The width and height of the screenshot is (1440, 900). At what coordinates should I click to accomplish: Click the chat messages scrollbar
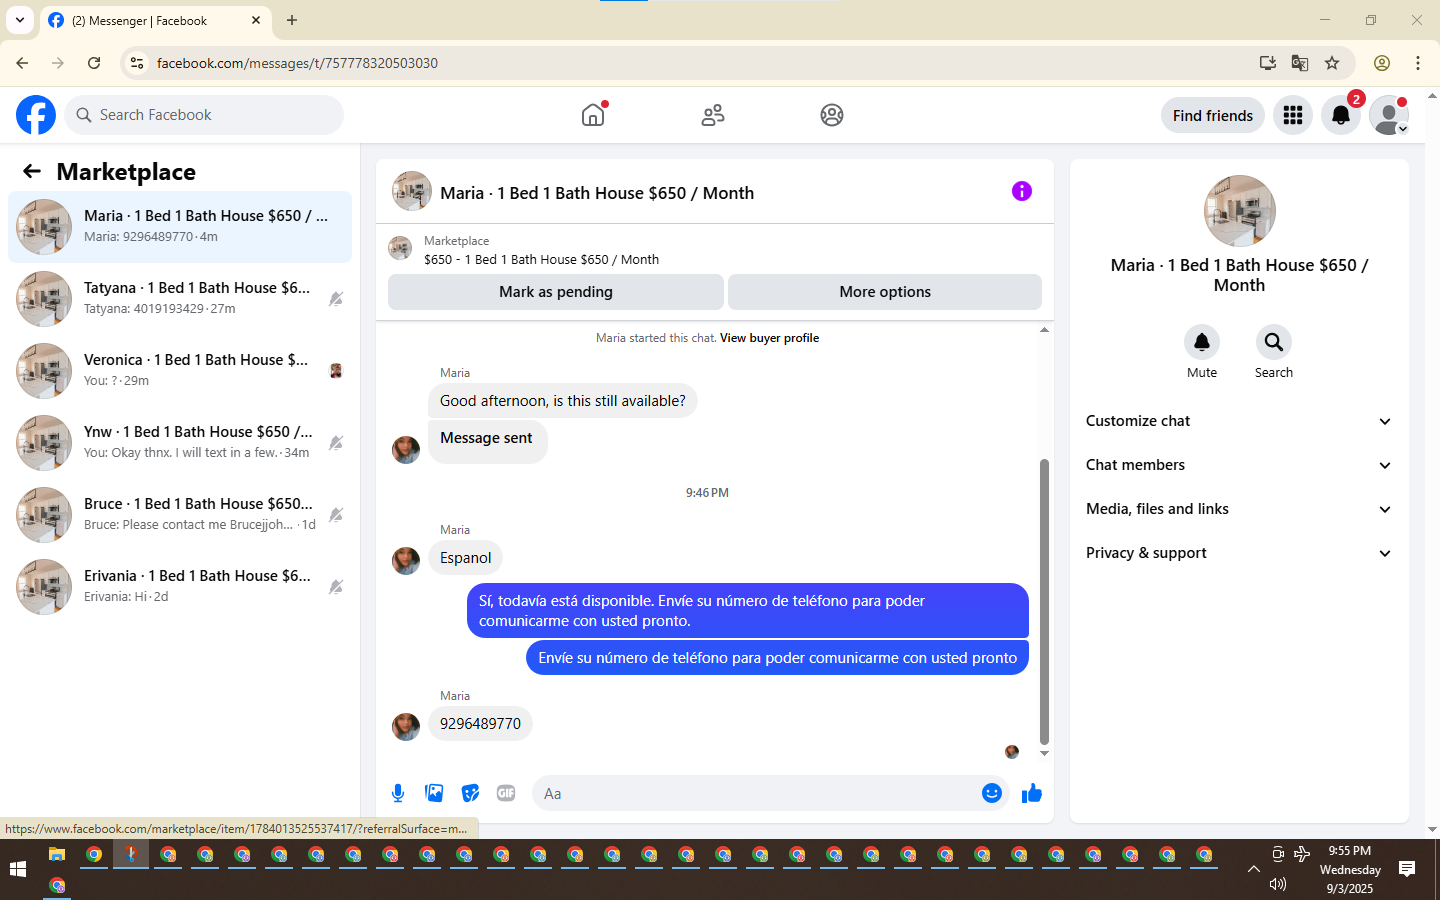click(1044, 602)
